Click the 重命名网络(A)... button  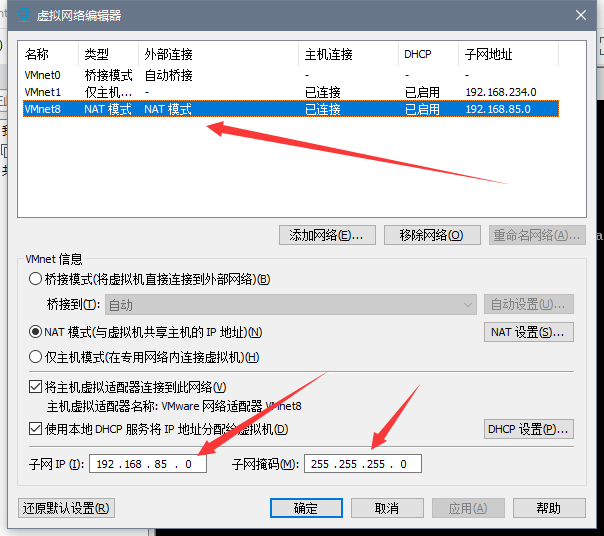537,235
